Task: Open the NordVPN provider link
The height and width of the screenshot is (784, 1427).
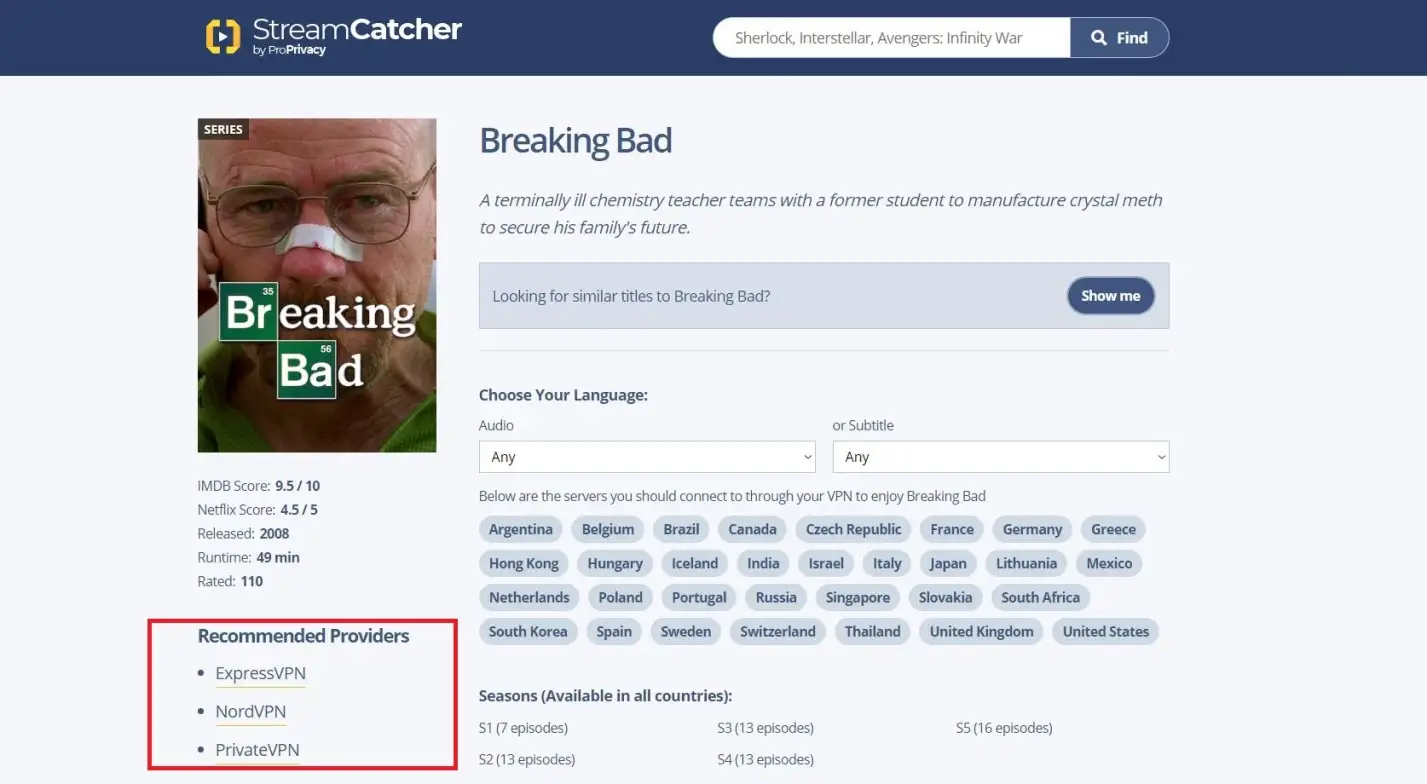Action: point(250,711)
